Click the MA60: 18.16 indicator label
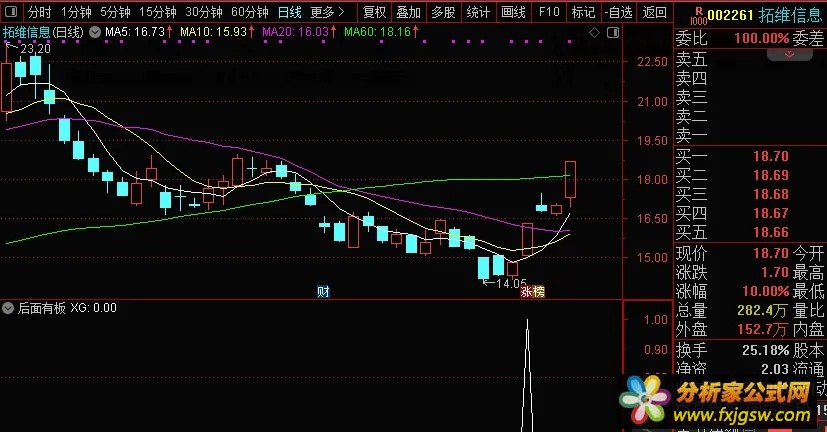 tap(381, 32)
